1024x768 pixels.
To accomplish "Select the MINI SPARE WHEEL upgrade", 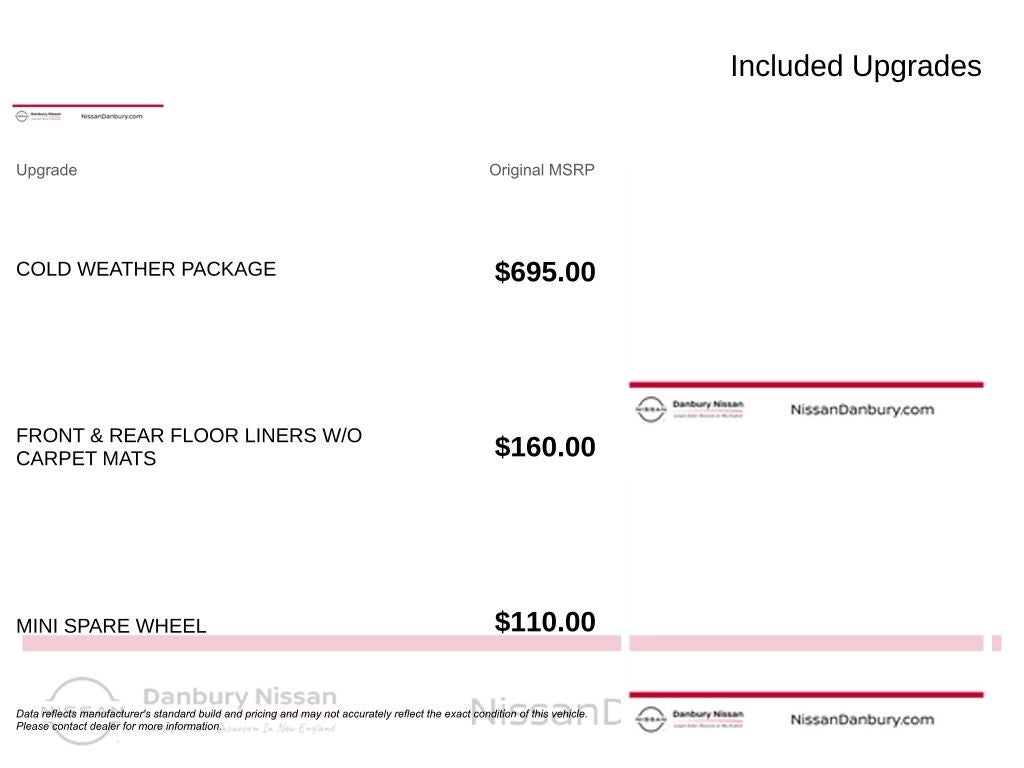I will click(111, 626).
